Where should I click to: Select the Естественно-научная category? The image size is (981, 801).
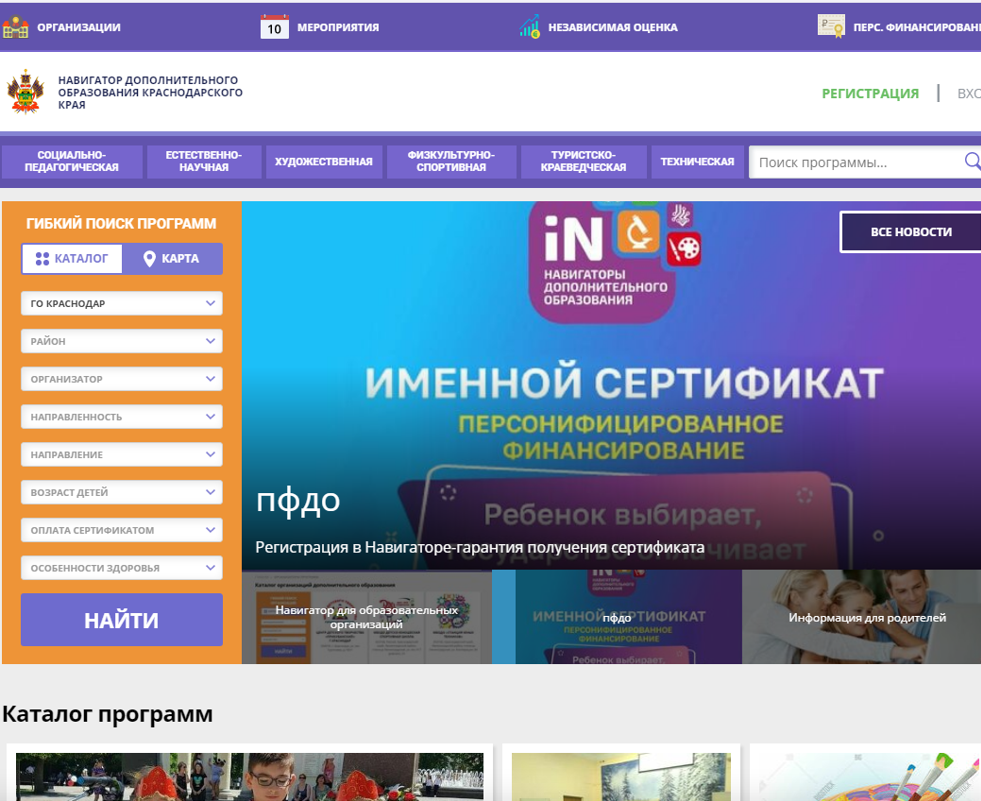(x=203, y=161)
